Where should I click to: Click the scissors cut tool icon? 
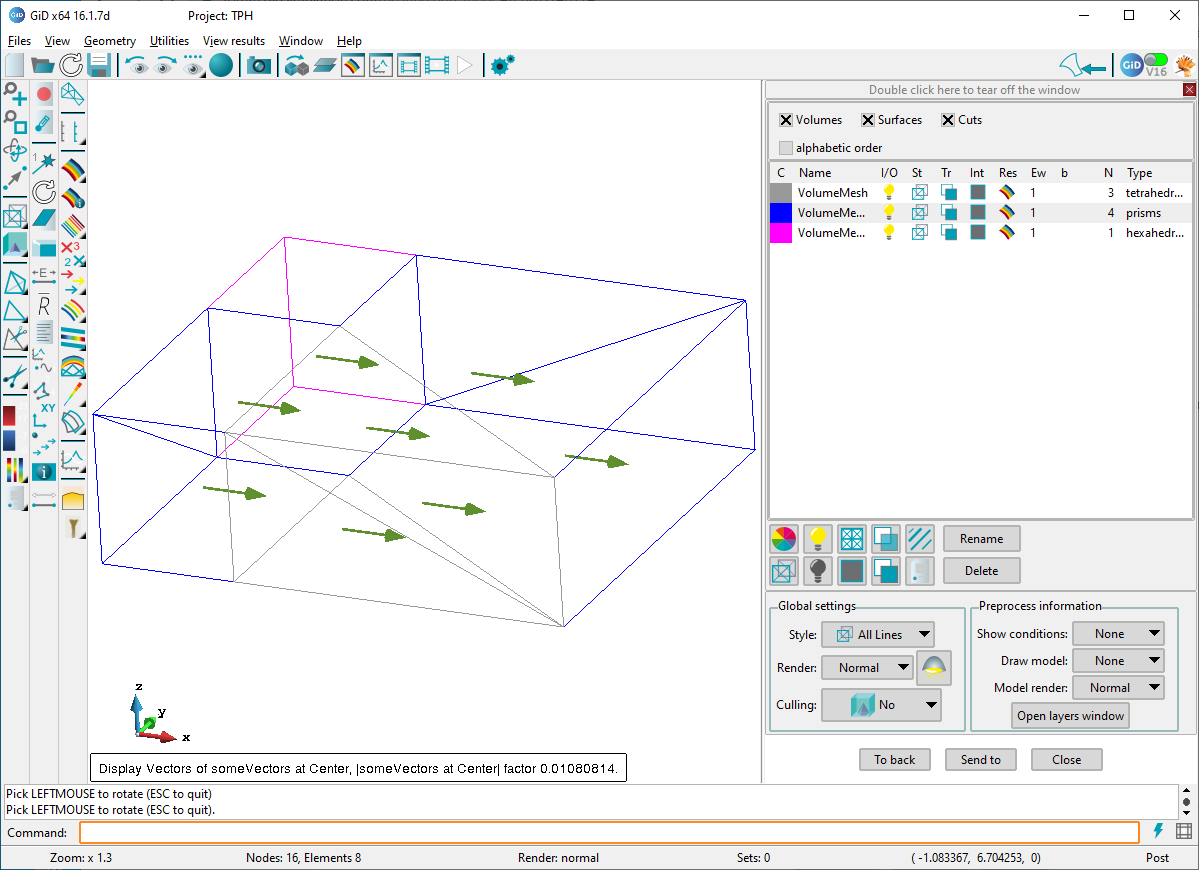pos(15,376)
